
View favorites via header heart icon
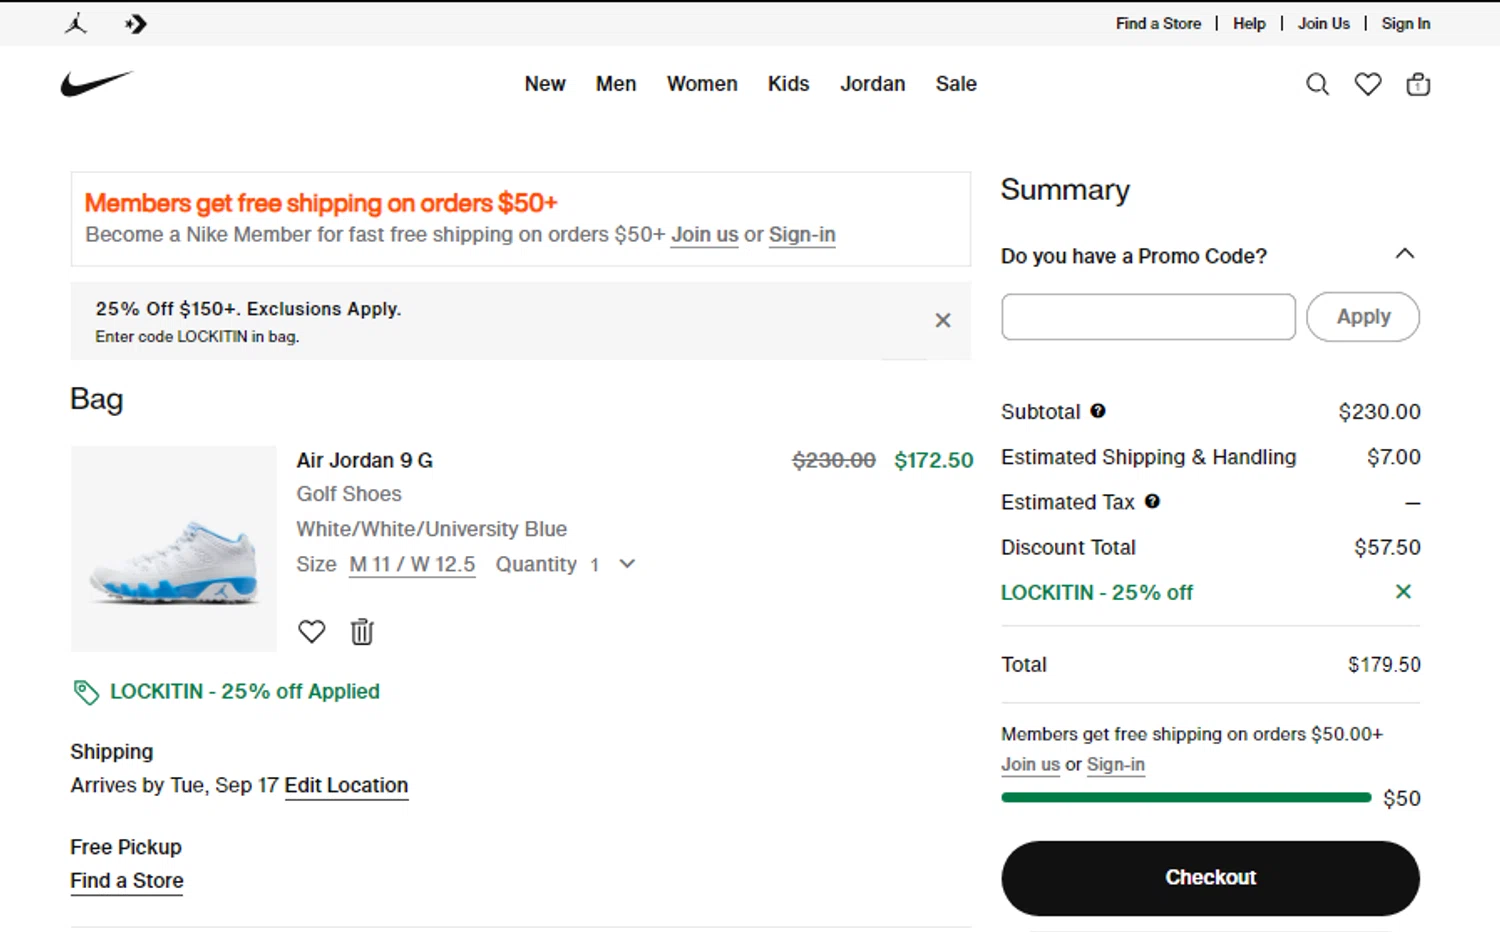tap(1367, 84)
